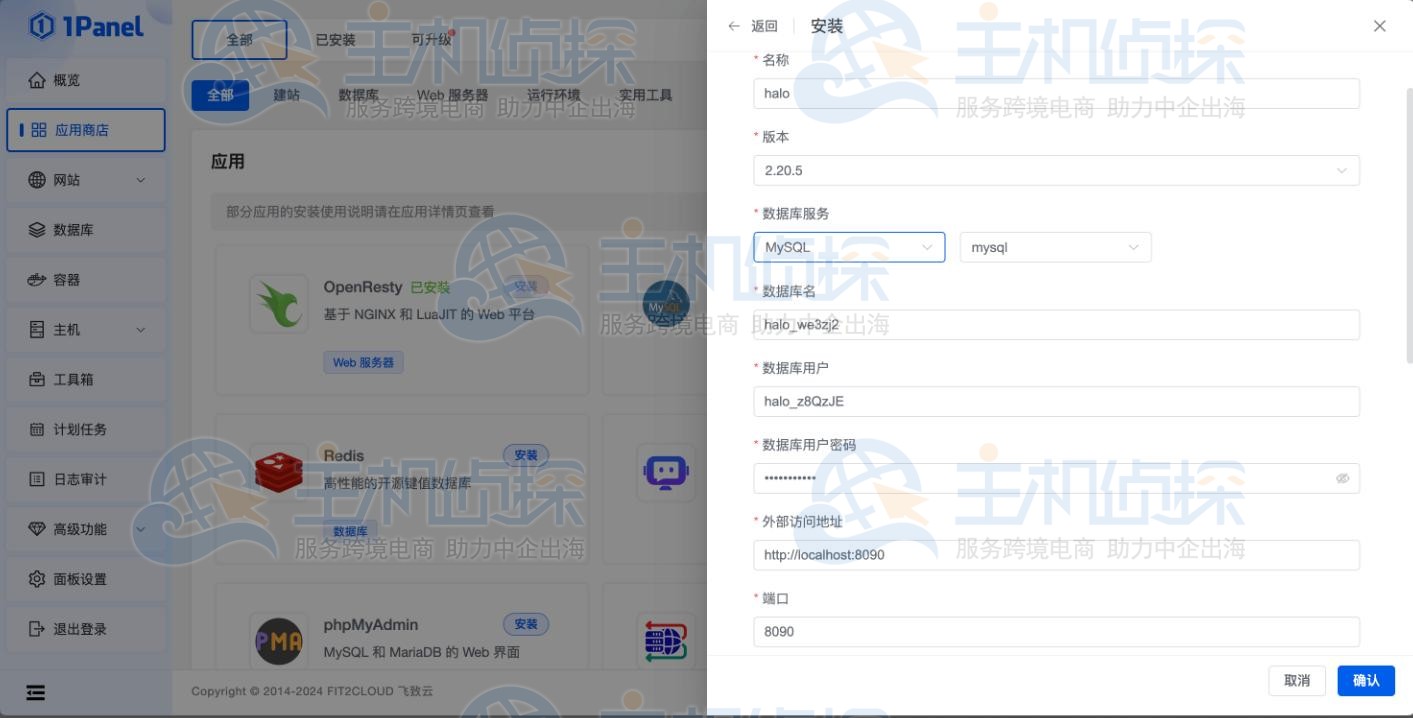Install phpMyAdmin with its 安装 button
The image size is (1413, 718).
(x=526, y=625)
